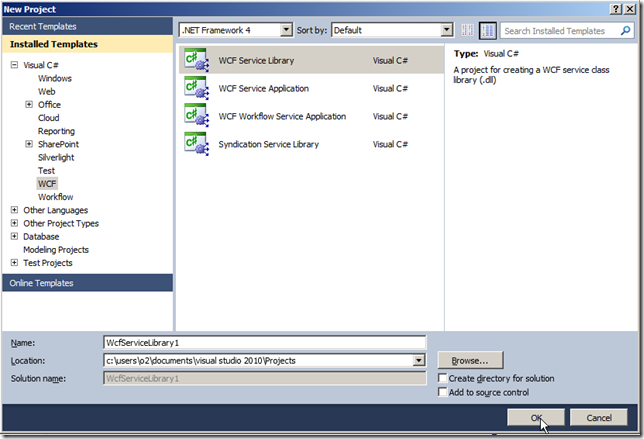Close the New Project dialog
This screenshot has width=644, height=439.
[x=629, y=9]
